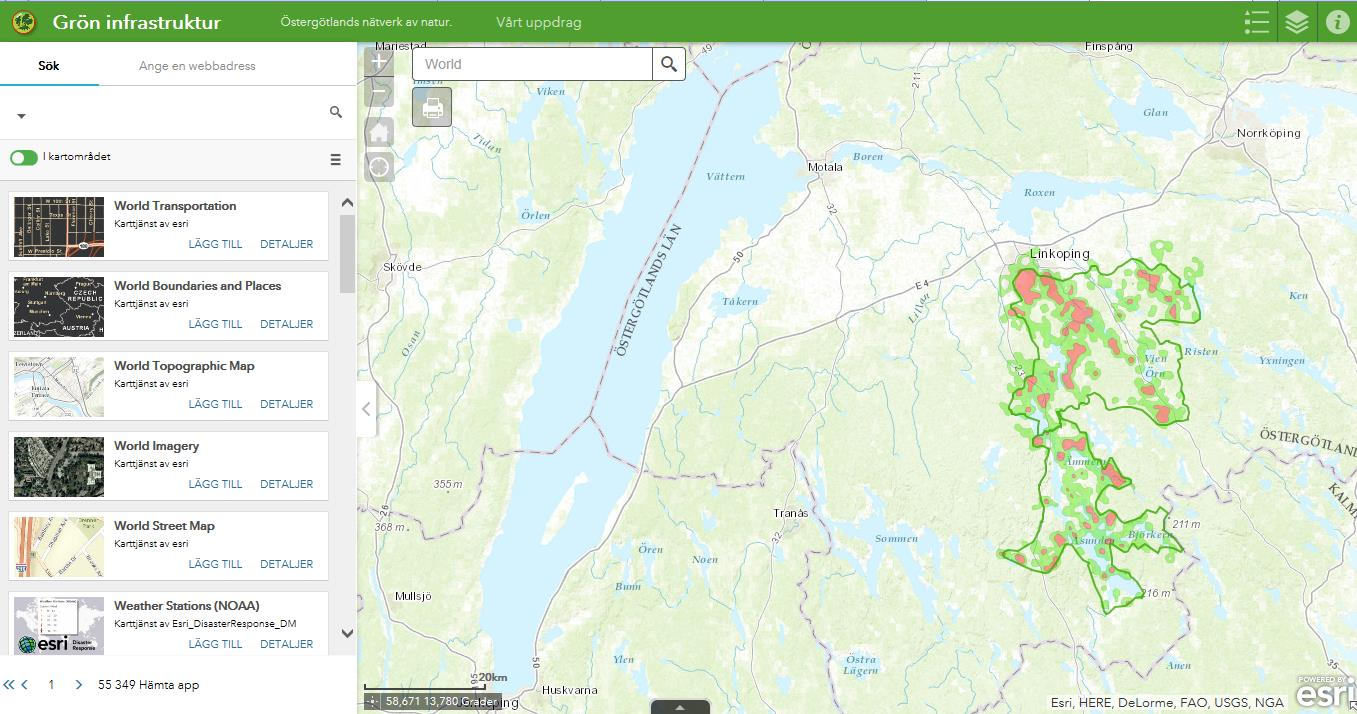Open DETALJER for Weather Stations (NOAA)
1357x714 pixels.
(286, 644)
